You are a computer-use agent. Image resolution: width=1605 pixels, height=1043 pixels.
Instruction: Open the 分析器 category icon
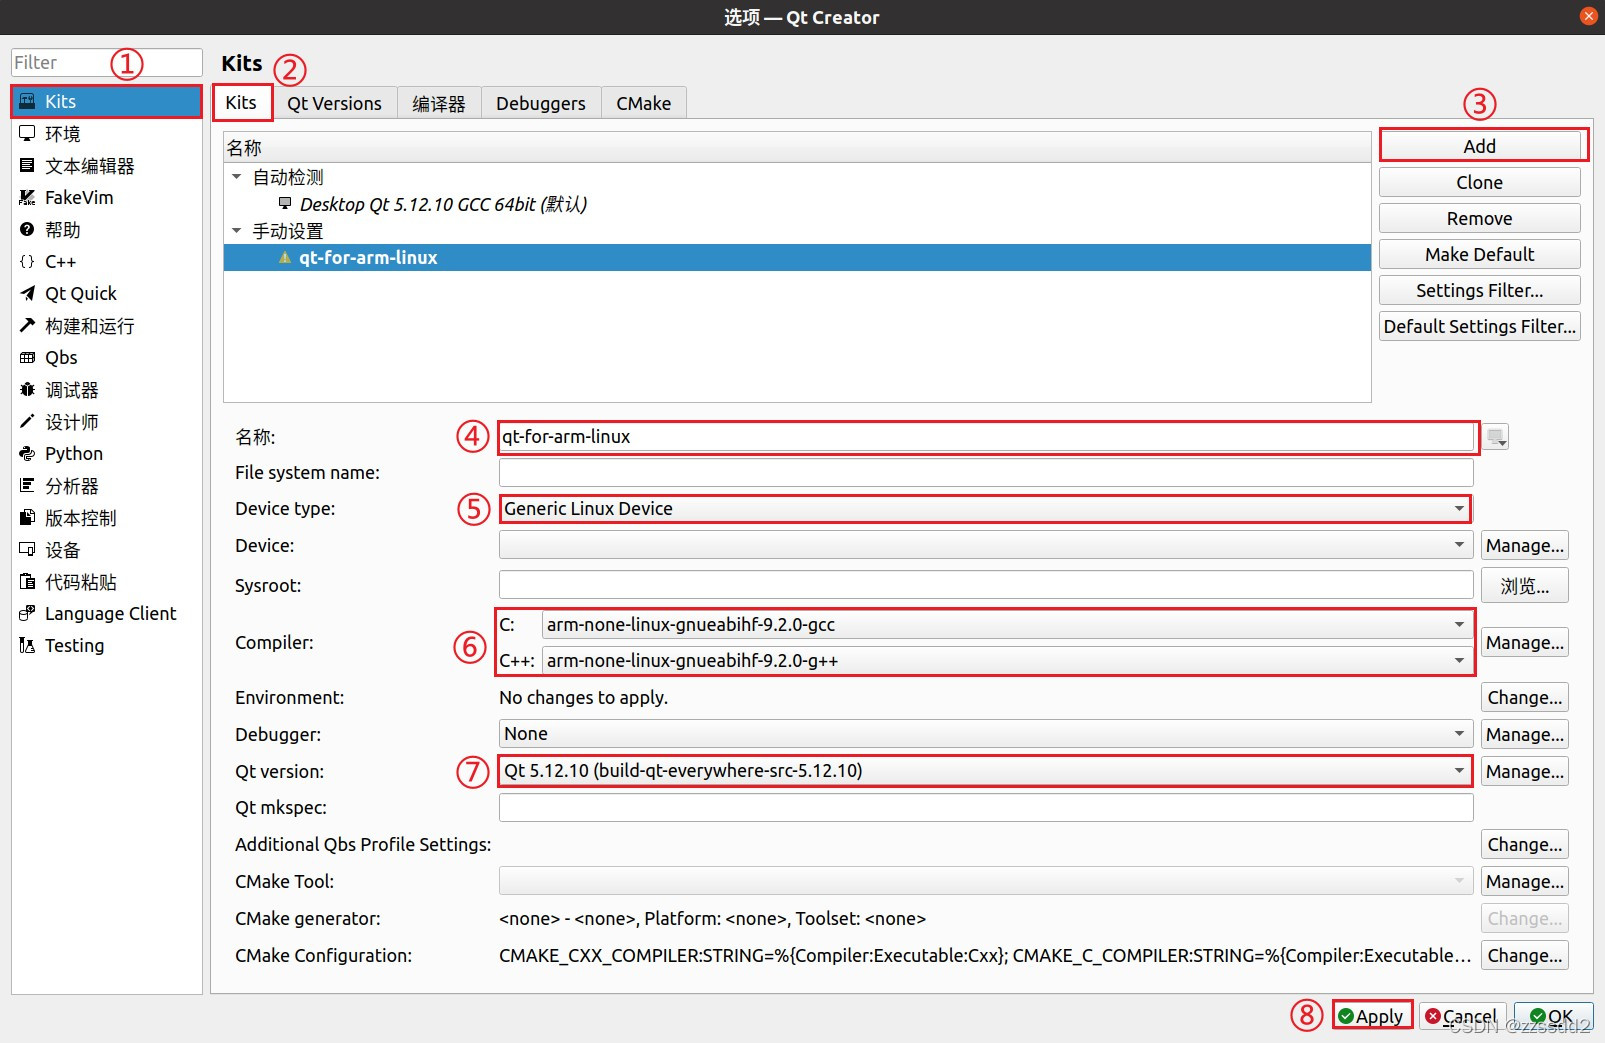click(27, 485)
